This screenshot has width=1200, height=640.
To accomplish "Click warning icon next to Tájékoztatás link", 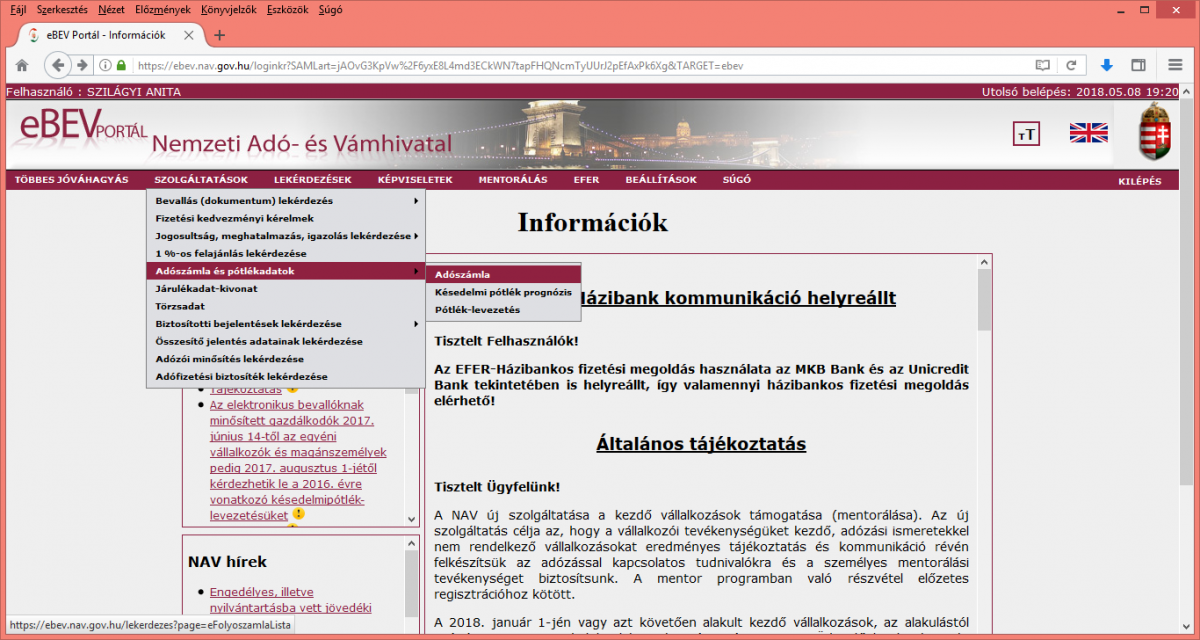I will coord(292,389).
